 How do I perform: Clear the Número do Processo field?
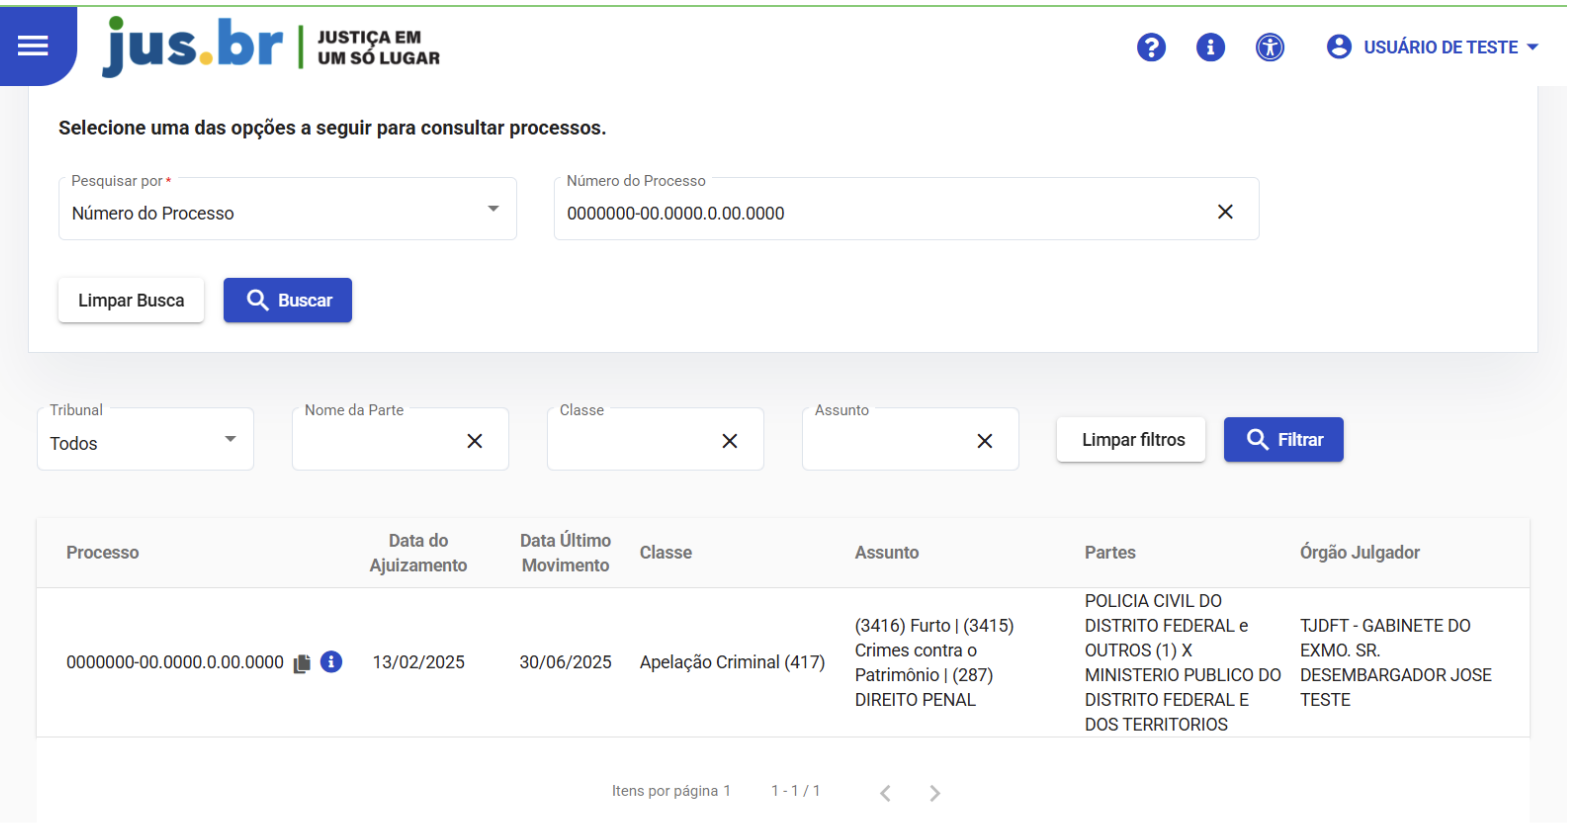tap(1225, 212)
